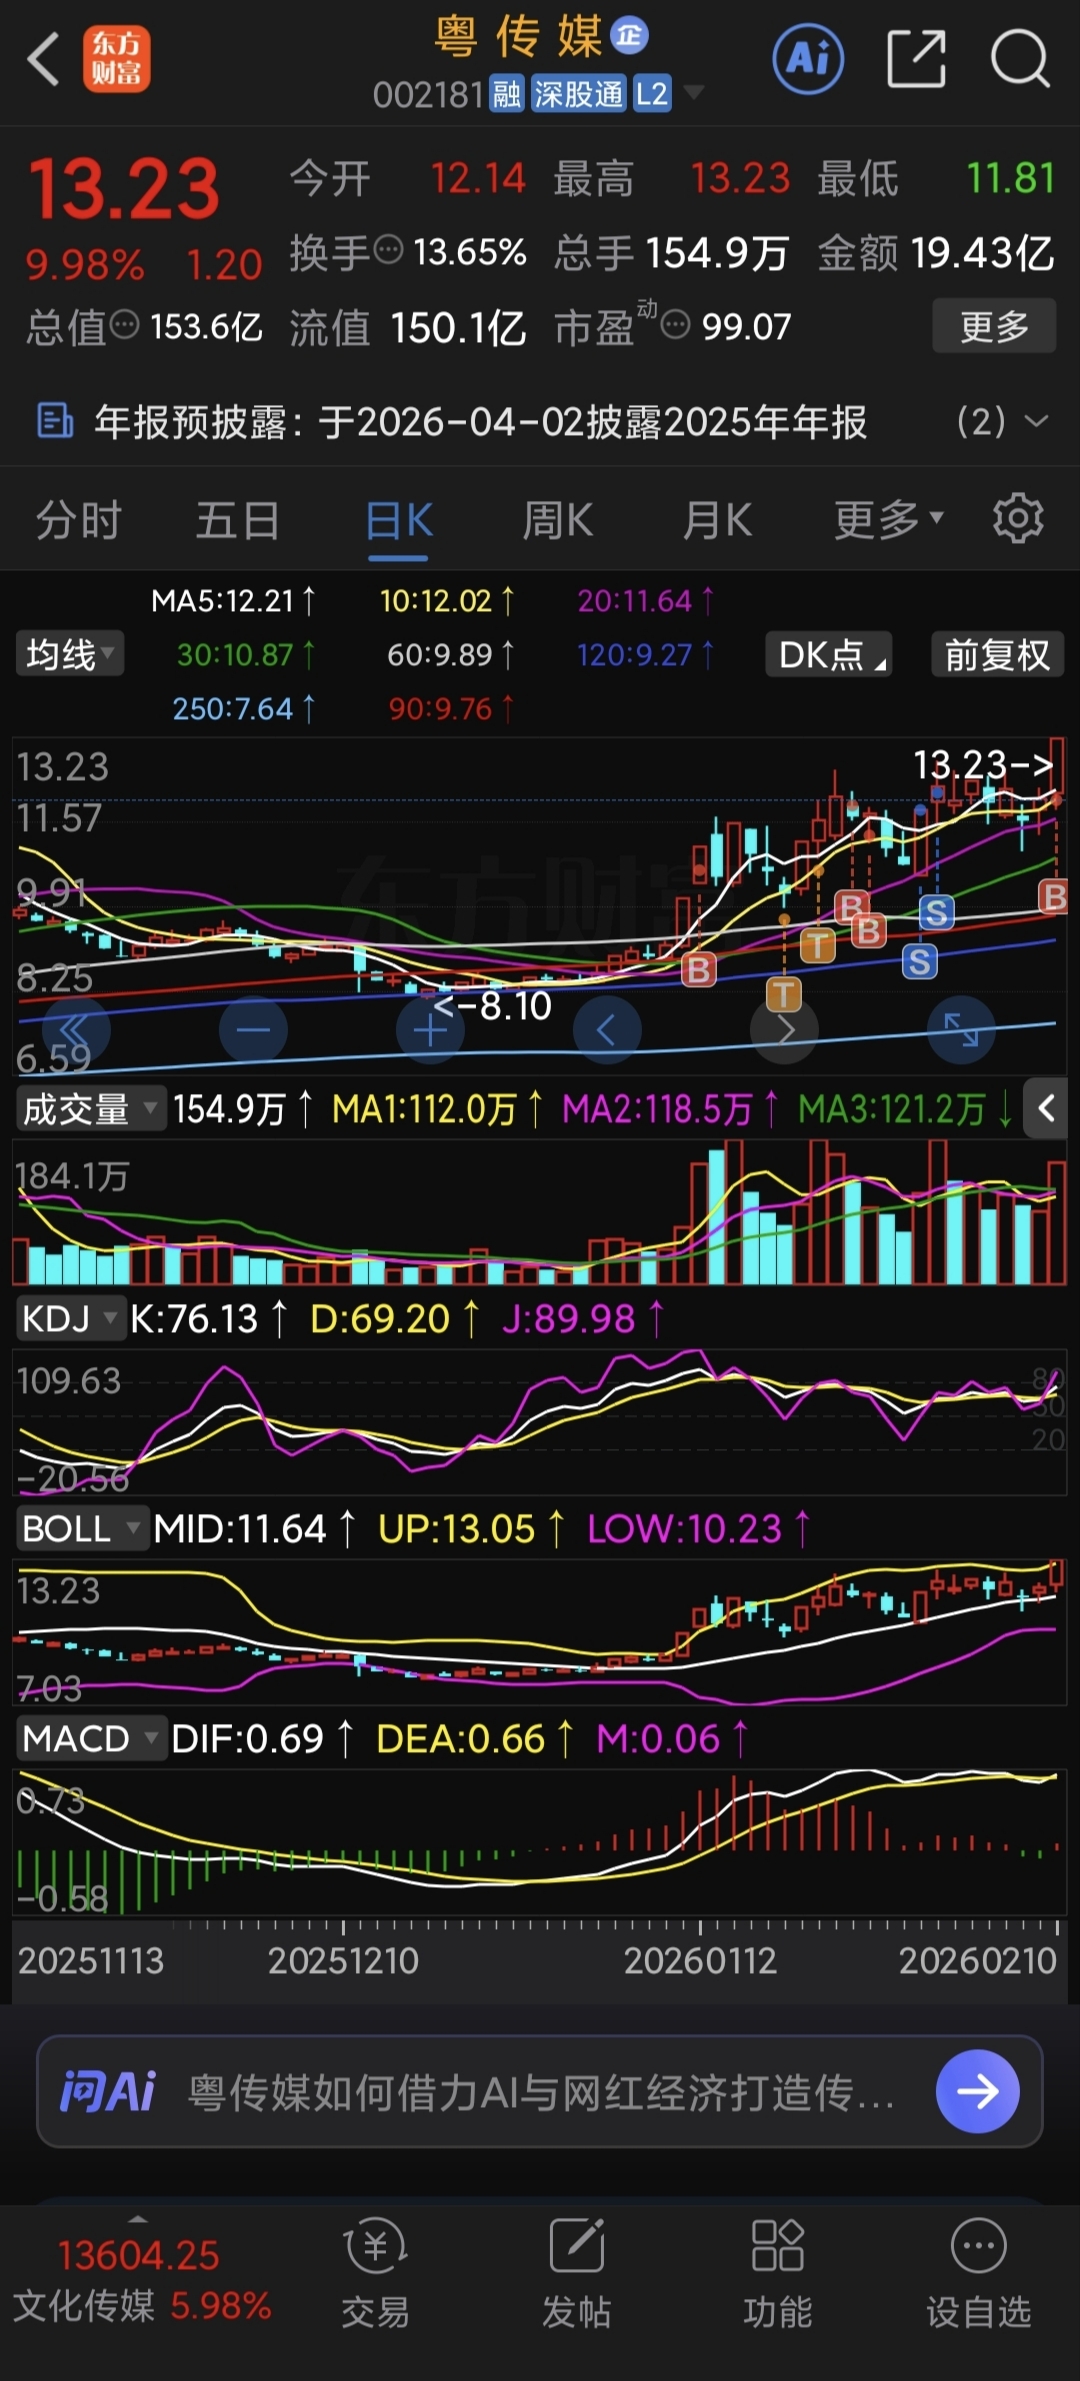The image size is (1080, 2381).
Task: Open 成交量 indicator dropdown
Action: pyautogui.click(x=90, y=1109)
